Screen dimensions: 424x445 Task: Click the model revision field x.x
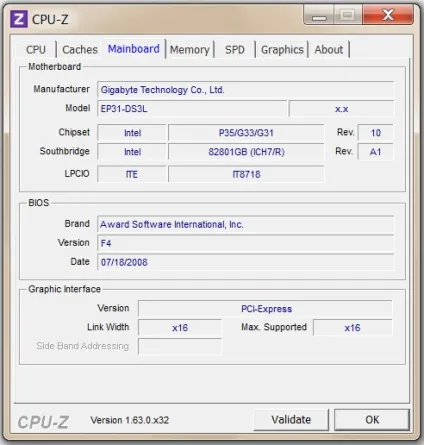341,109
